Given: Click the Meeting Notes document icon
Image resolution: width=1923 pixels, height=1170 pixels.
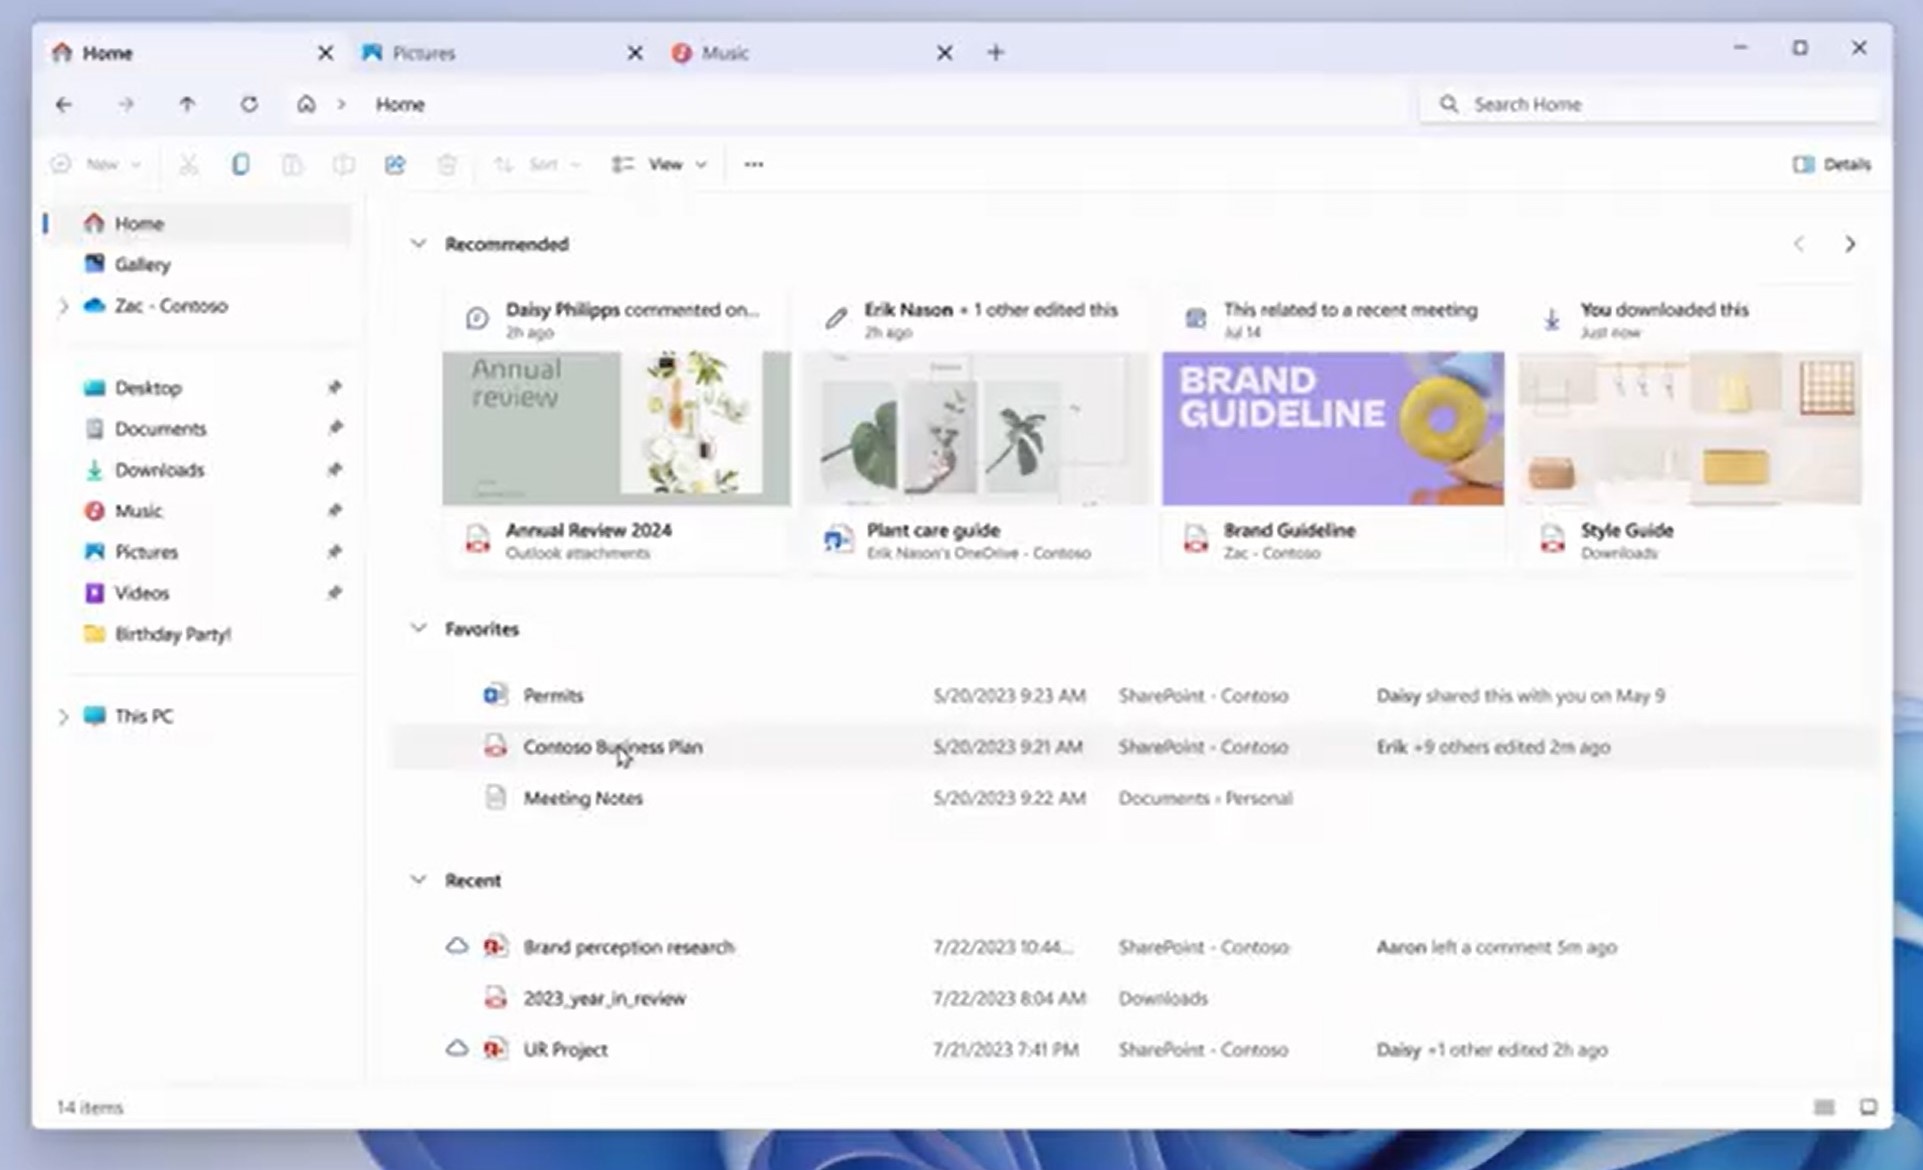Looking at the screenshot, I should point(495,797).
